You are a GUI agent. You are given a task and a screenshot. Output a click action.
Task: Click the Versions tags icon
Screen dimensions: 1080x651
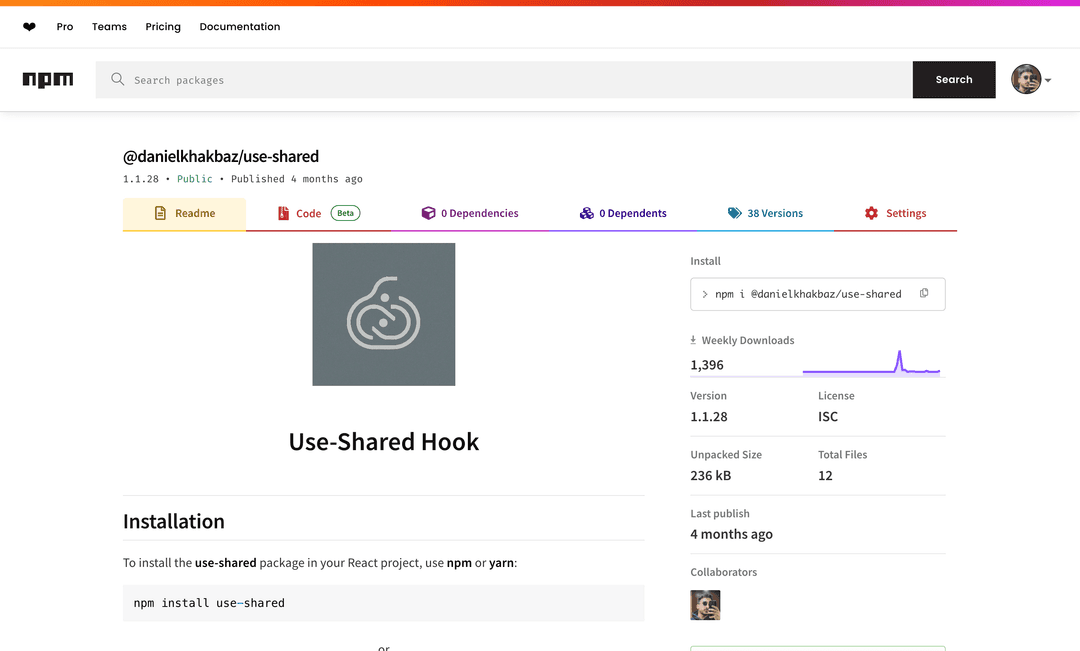[x=734, y=213]
